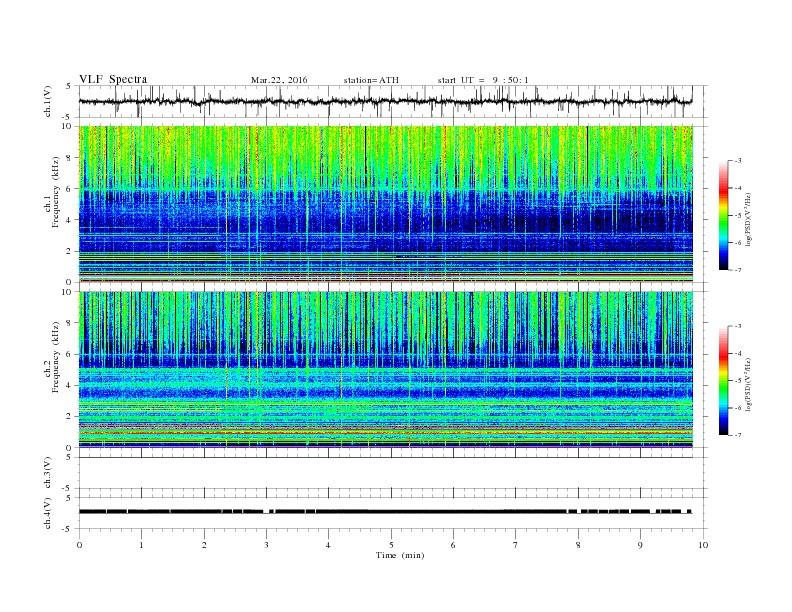Click time axis tick label "7"
This screenshot has height=612, width=792.
coord(516,545)
